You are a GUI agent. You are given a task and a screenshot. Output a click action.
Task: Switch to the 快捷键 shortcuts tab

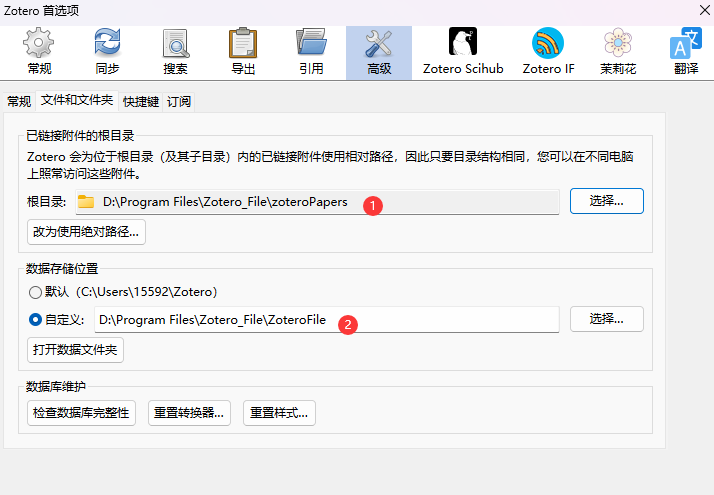[141, 101]
